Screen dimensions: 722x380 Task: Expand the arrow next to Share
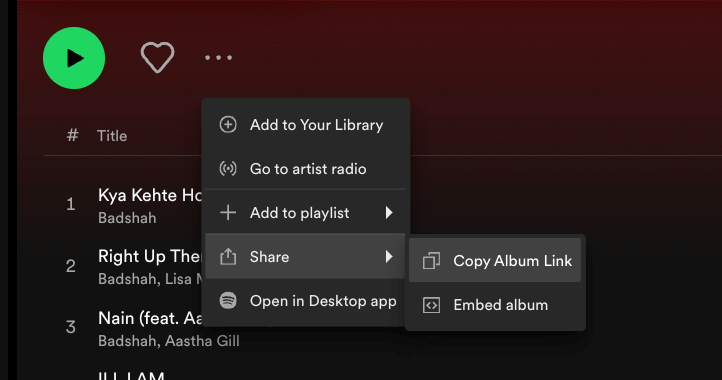coord(389,257)
